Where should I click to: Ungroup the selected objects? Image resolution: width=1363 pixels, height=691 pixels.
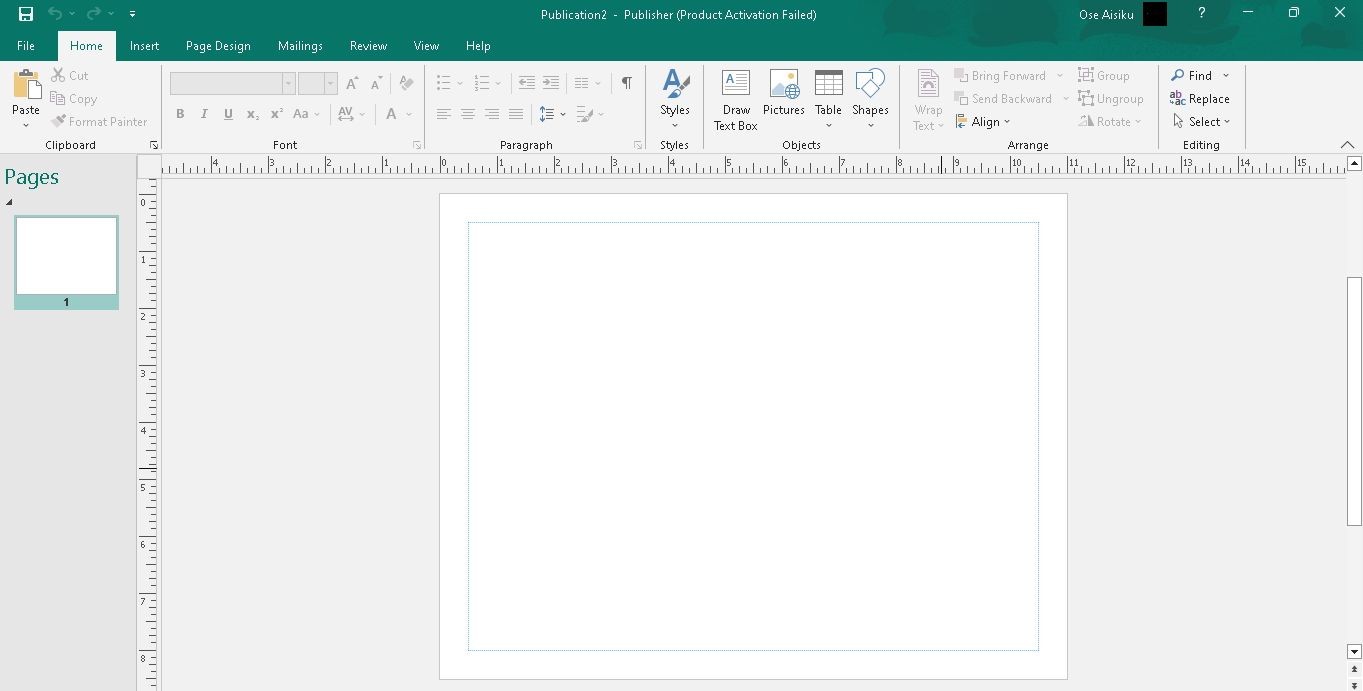coord(1111,99)
